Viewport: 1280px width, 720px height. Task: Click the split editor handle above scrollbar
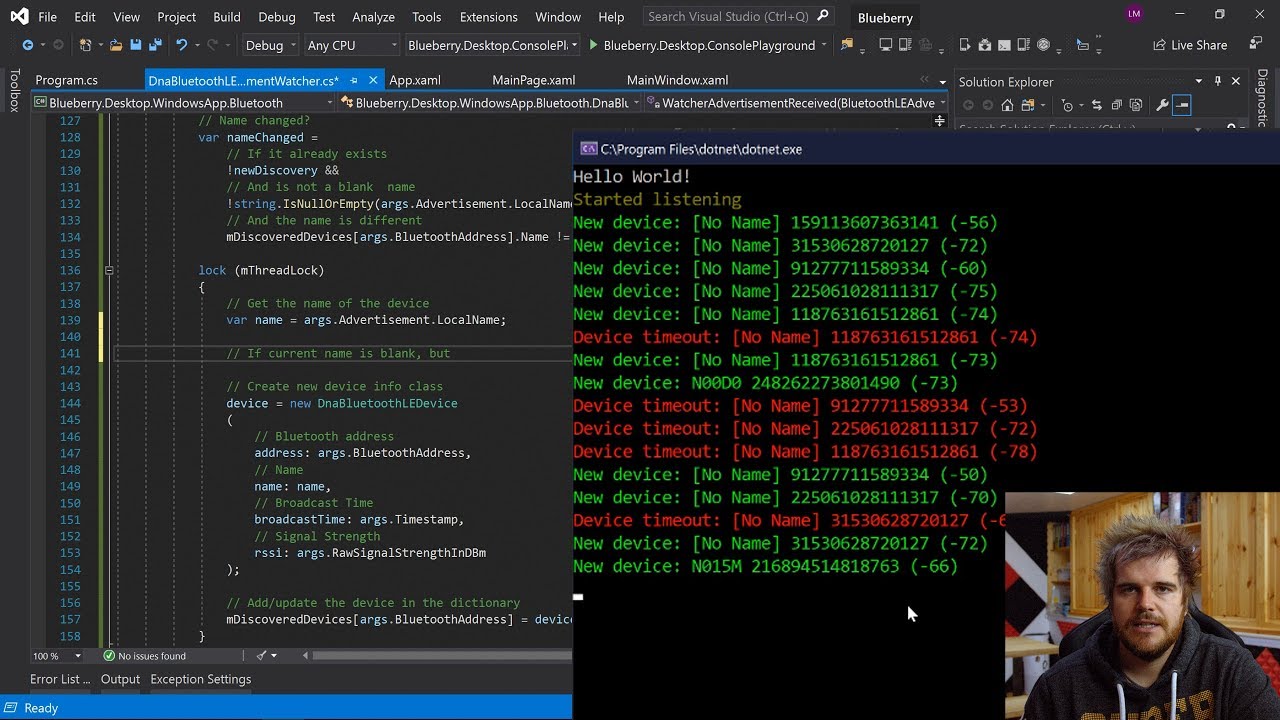point(939,121)
